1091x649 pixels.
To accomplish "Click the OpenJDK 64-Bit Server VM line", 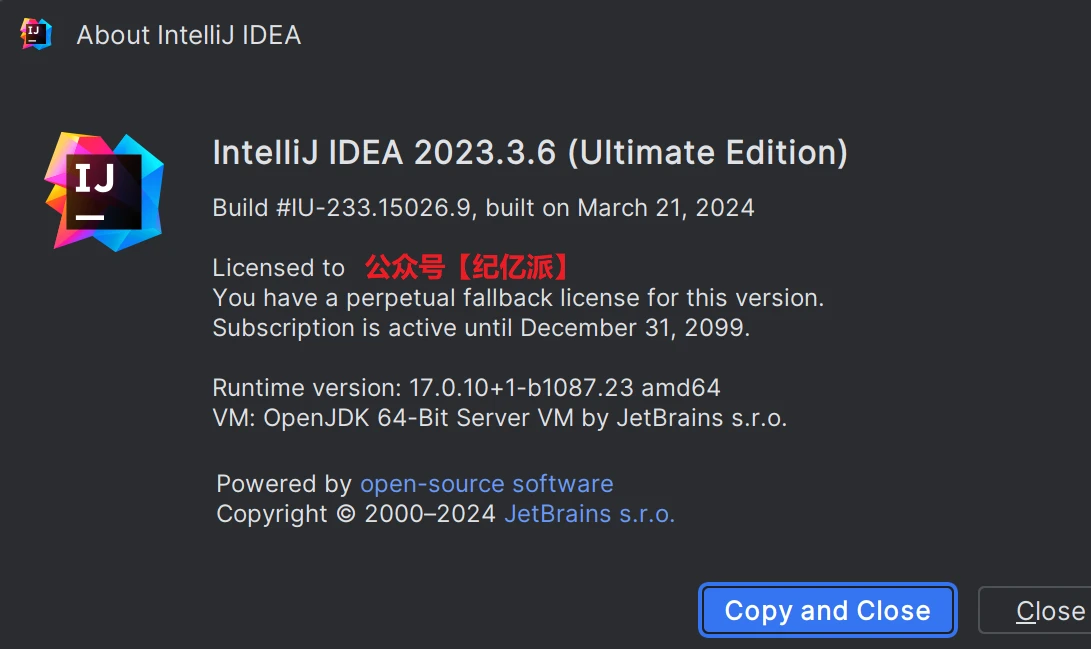I will (x=500, y=418).
